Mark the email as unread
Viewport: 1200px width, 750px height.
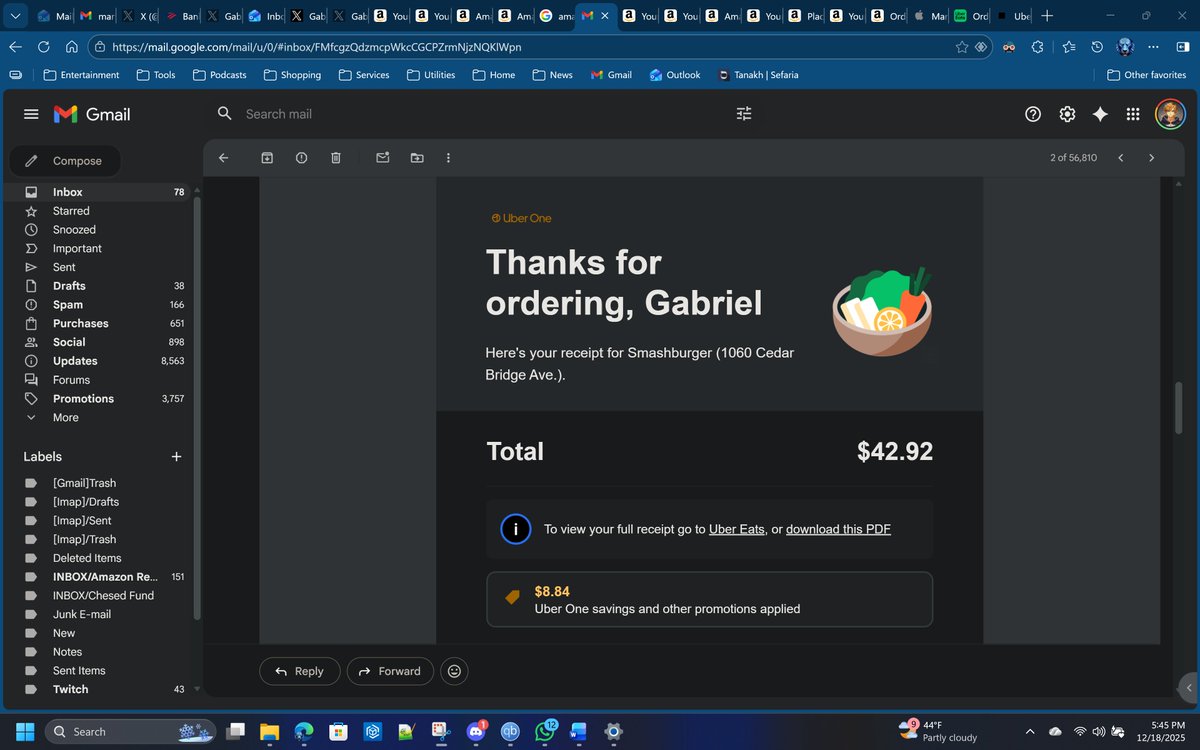[x=382, y=158]
